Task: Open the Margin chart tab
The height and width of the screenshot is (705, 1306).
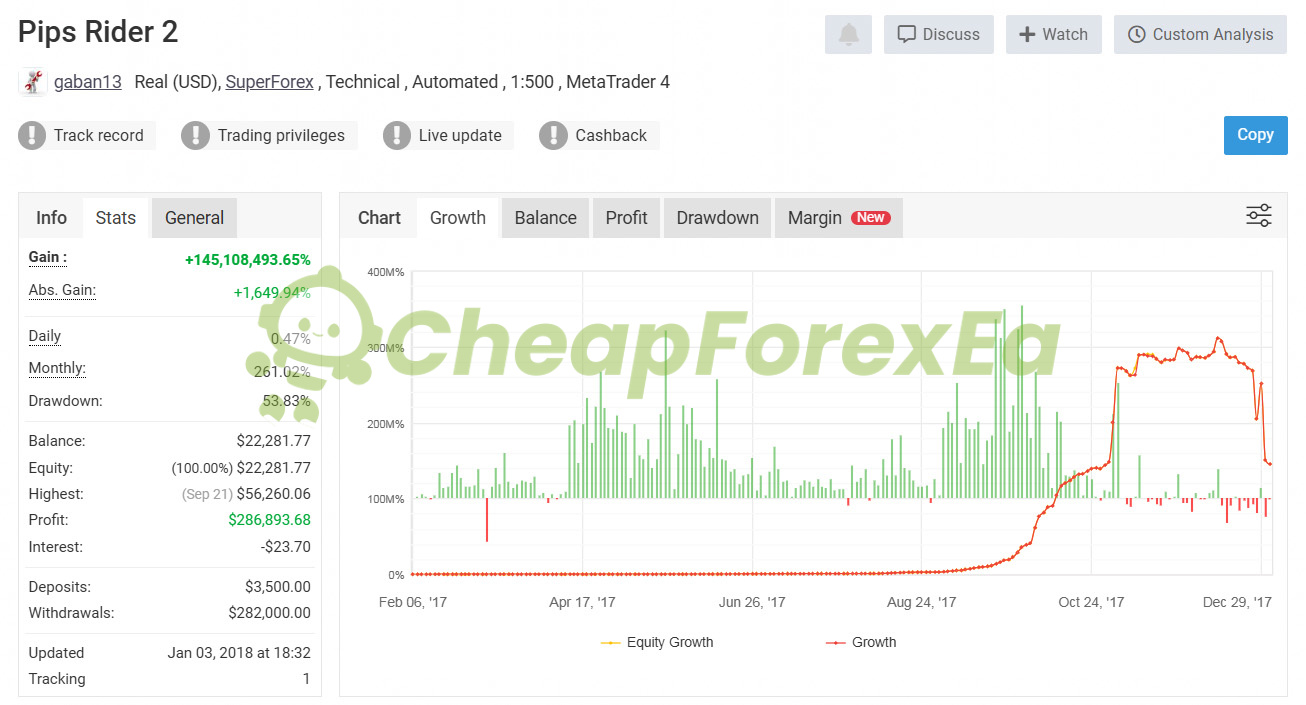Action: [x=838, y=217]
